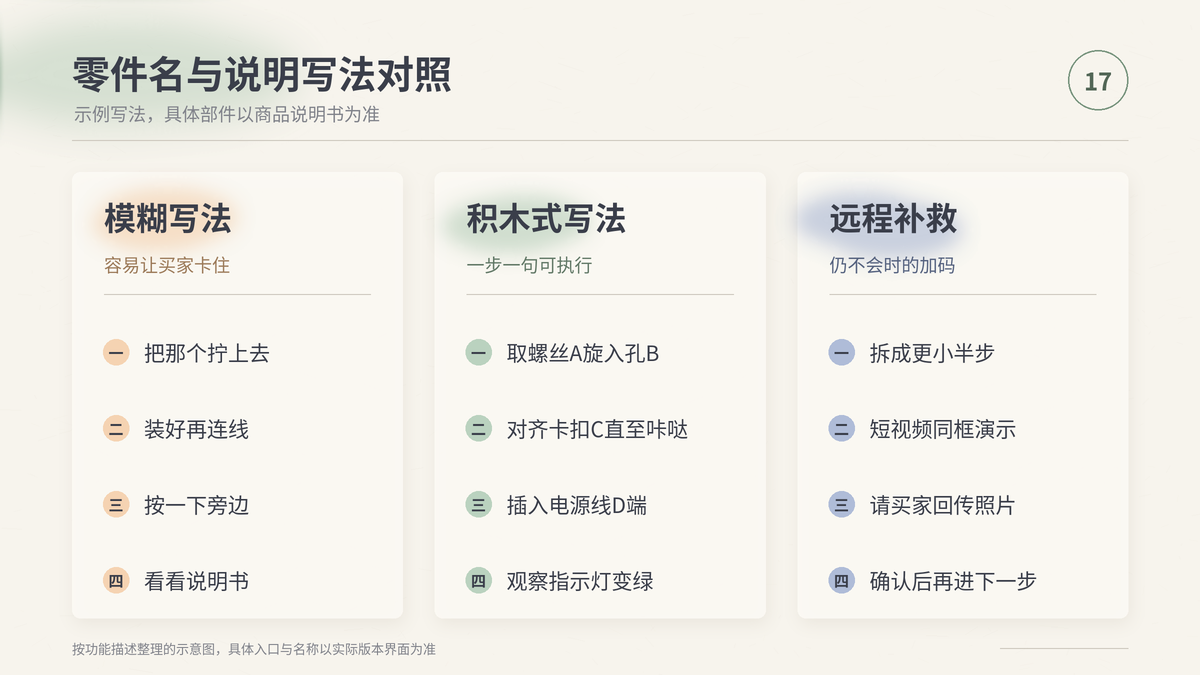Click the orange step-four bullet beside 看看说明书

pyautogui.click(x=116, y=581)
